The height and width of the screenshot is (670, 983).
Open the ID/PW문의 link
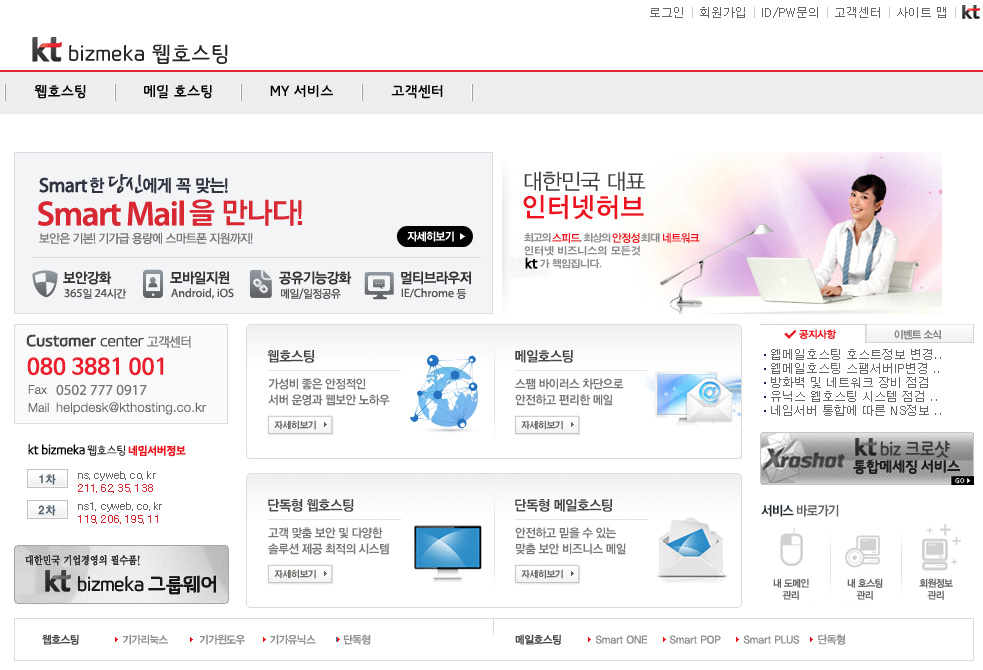click(x=790, y=13)
